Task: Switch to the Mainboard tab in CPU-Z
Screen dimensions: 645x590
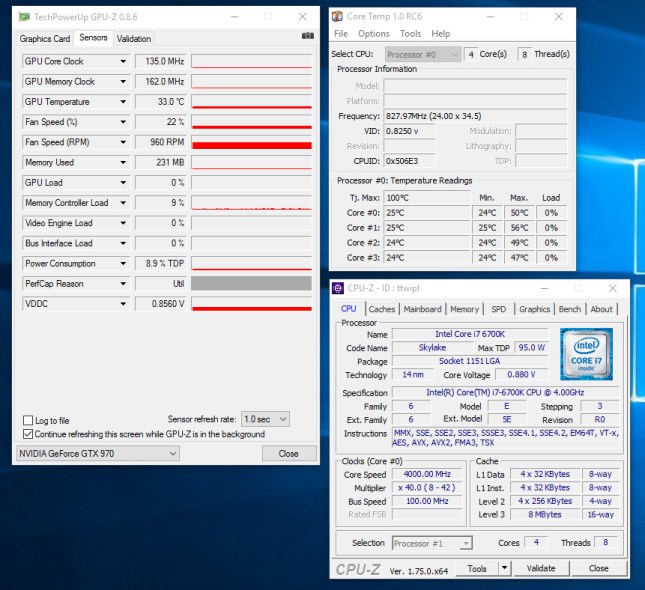Action: coord(422,309)
